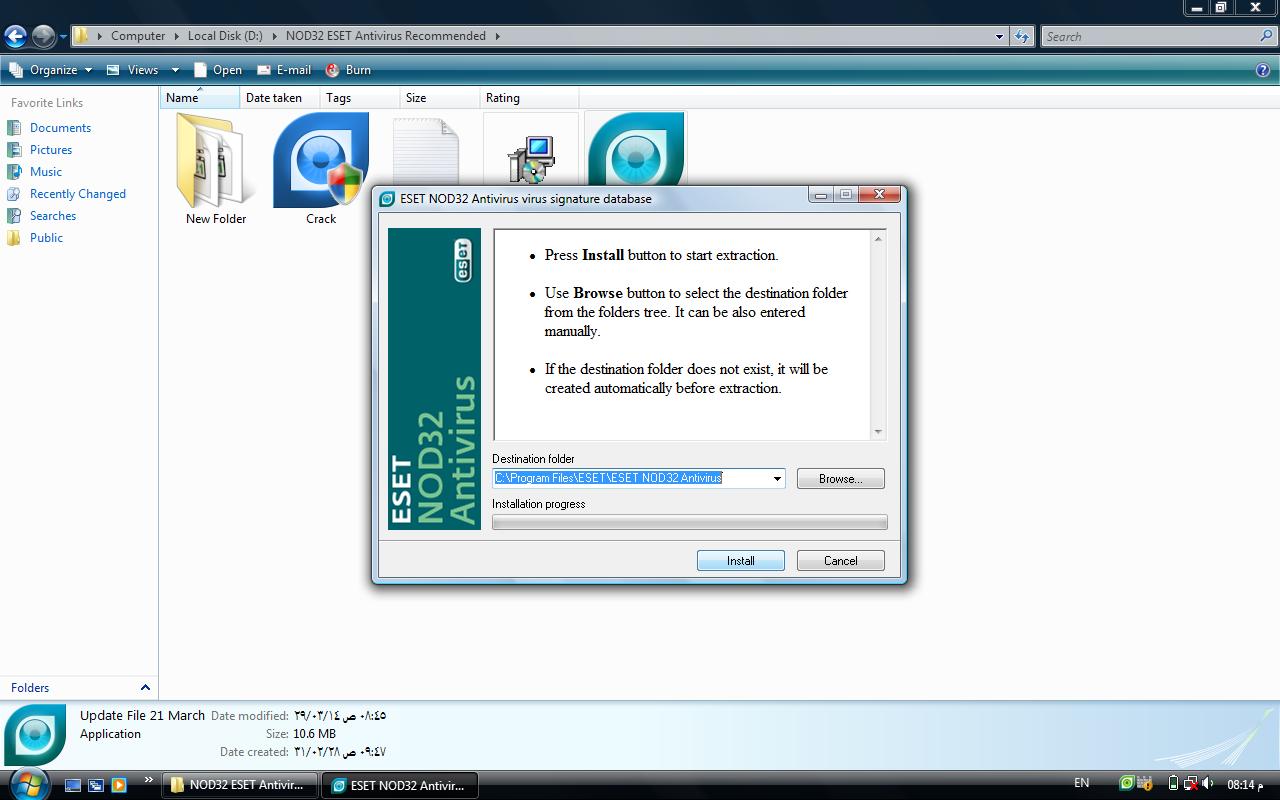Cancel the ESET installer dialog

coord(840,561)
